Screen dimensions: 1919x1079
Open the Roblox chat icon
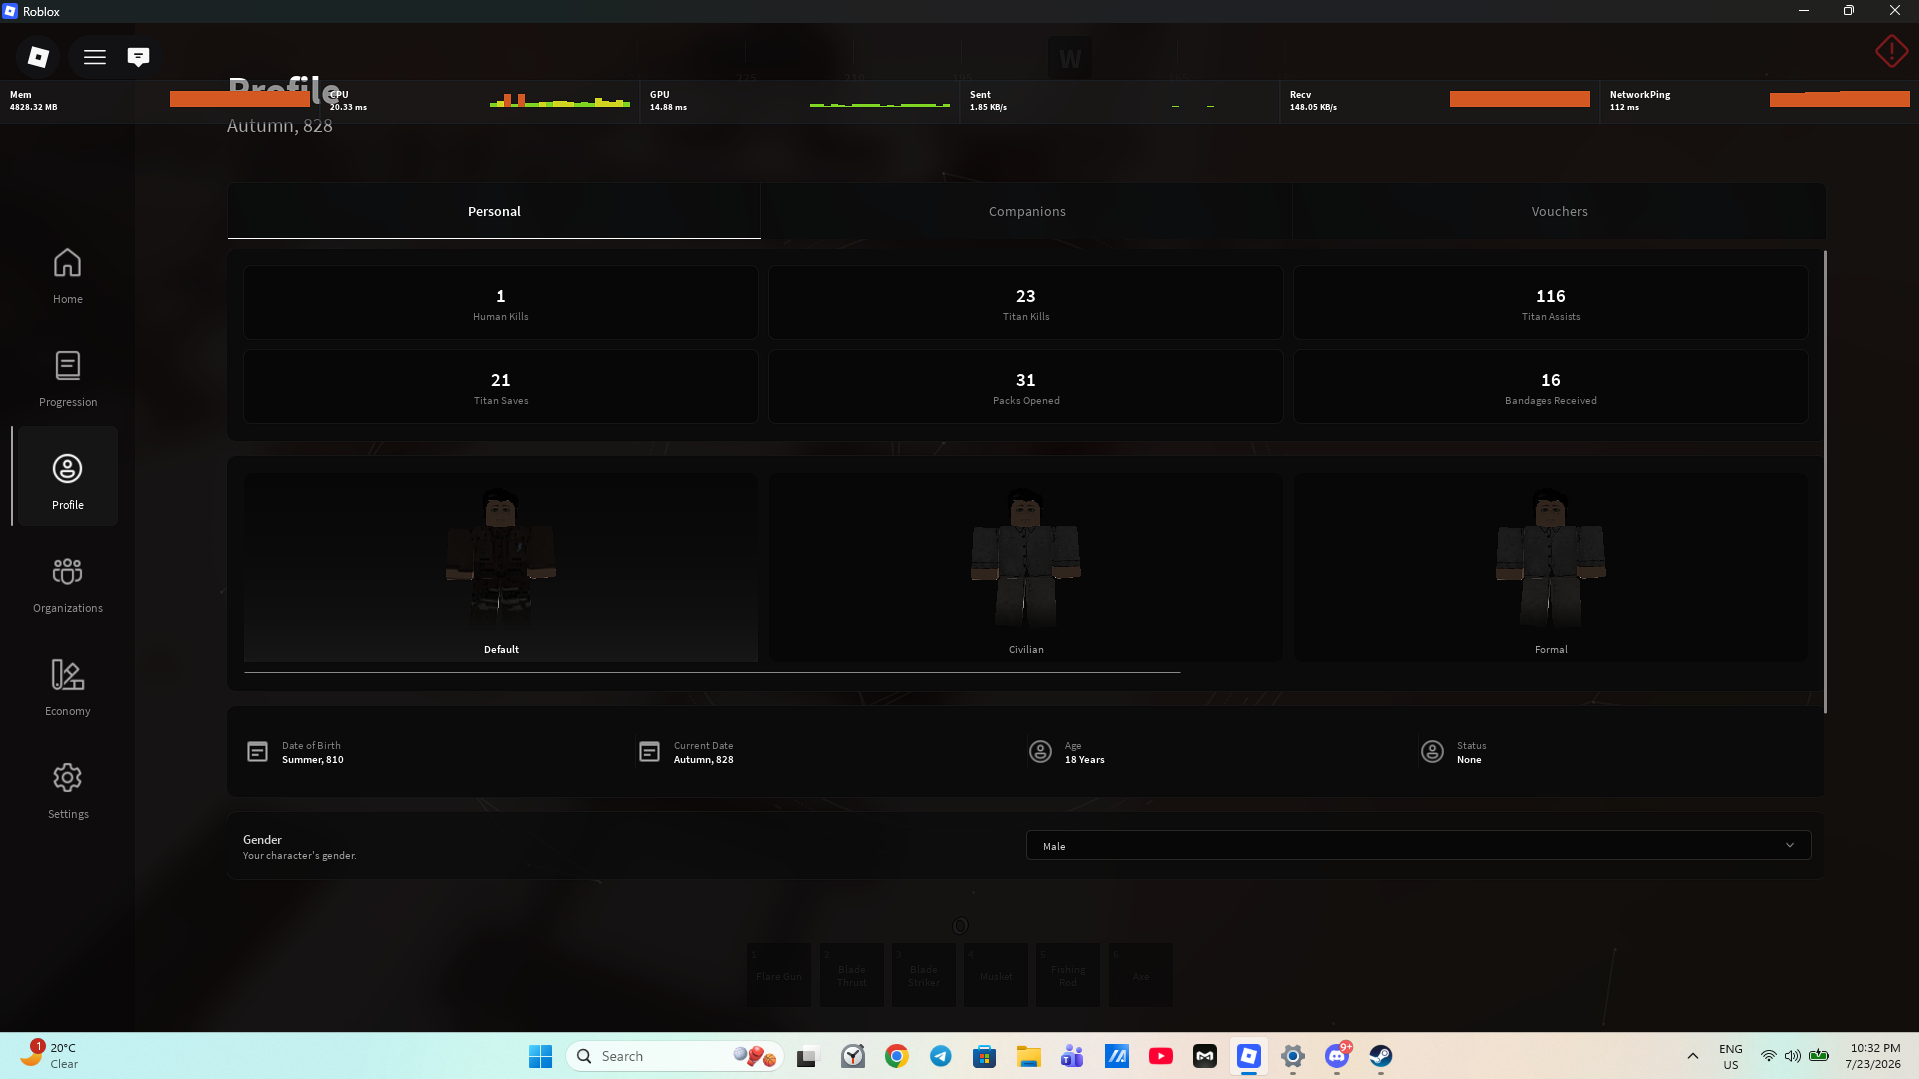pyautogui.click(x=139, y=57)
